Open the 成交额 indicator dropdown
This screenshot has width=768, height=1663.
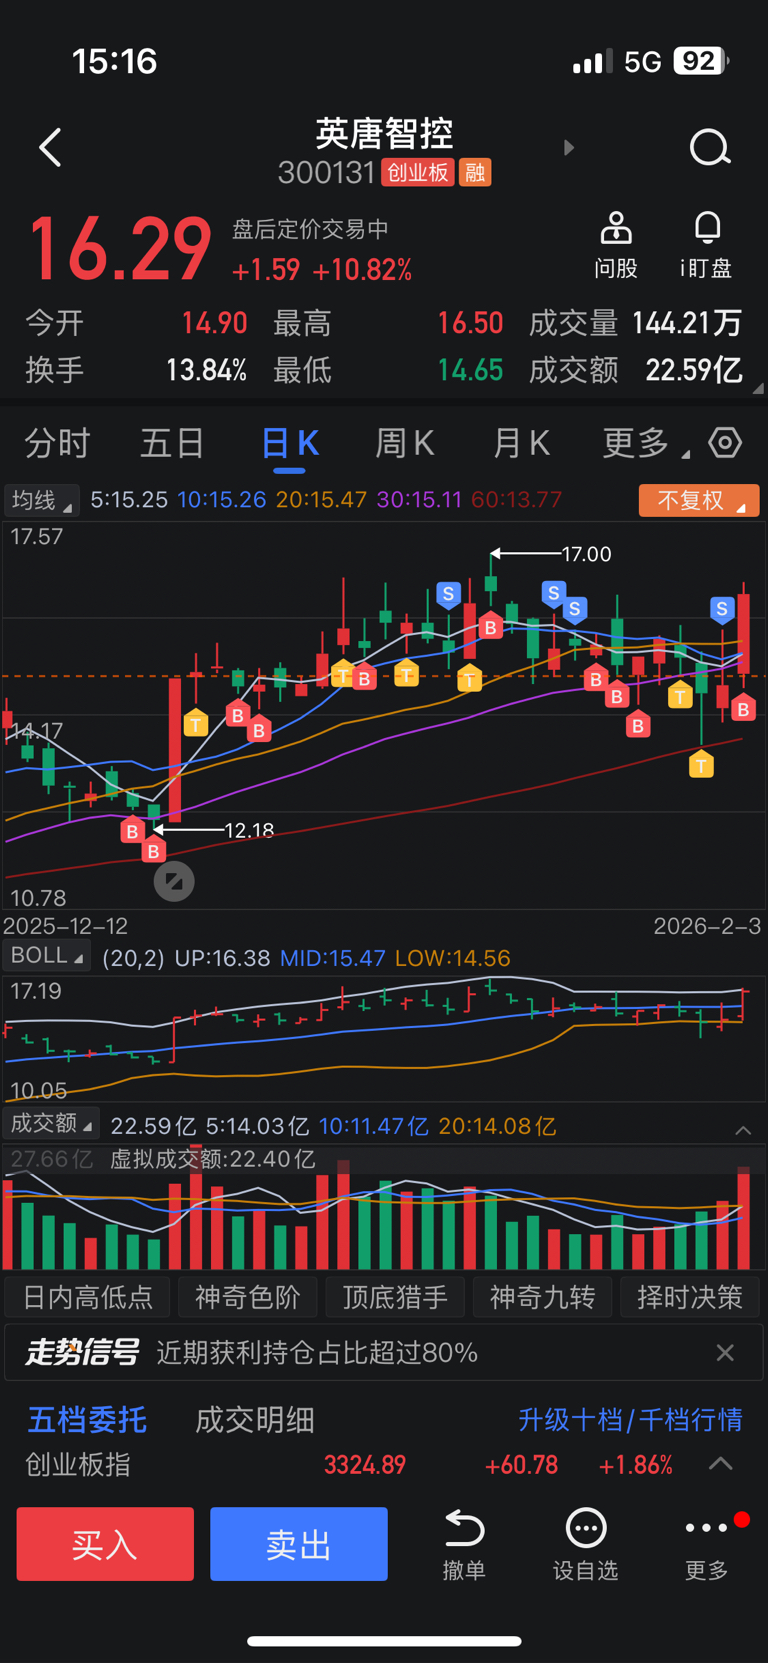(x=51, y=1124)
